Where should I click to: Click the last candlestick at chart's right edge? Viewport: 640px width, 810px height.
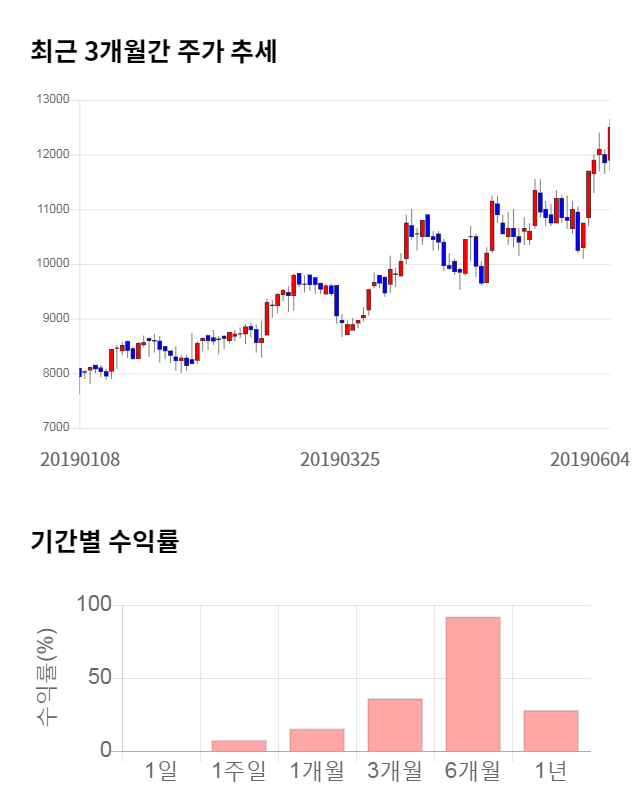tap(609, 142)
